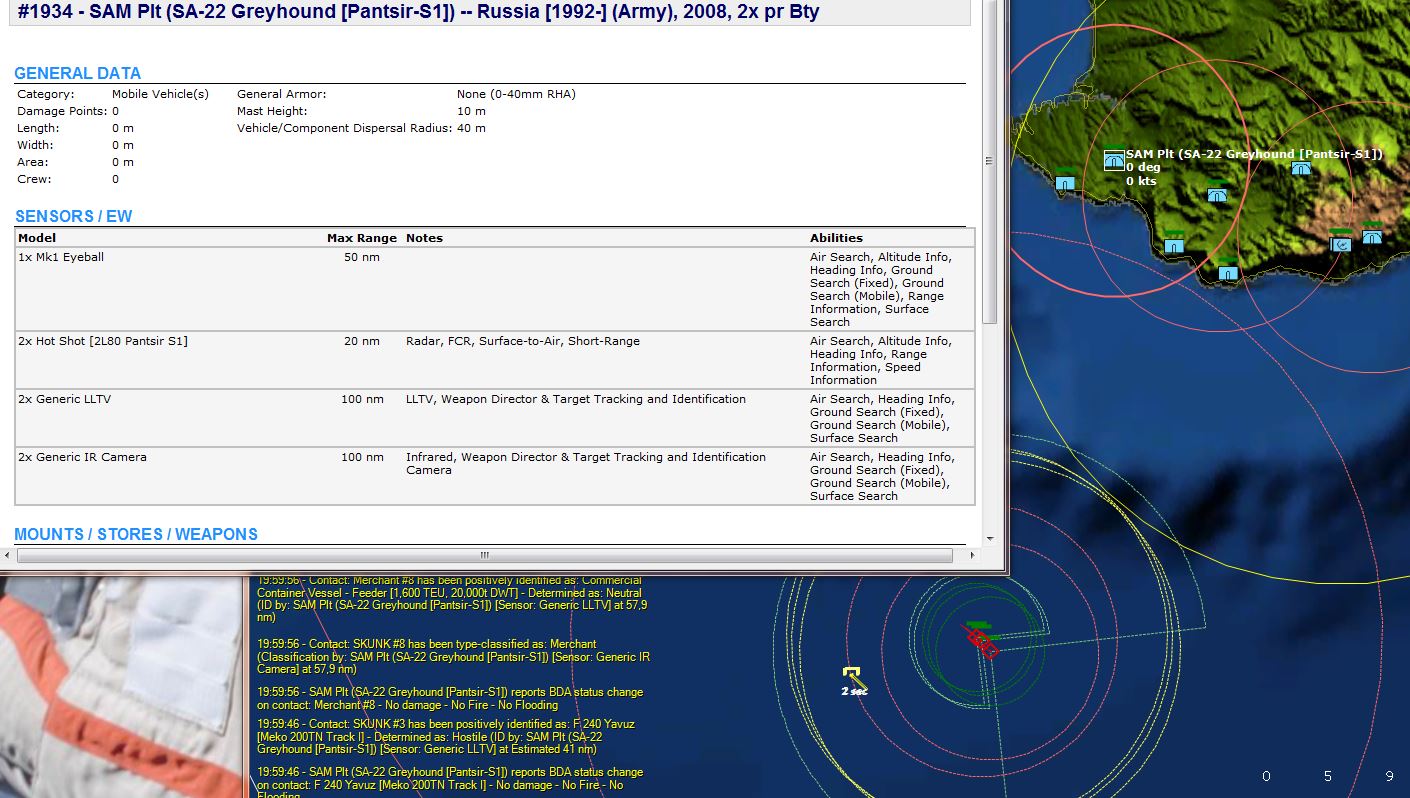This screenshot has width=1410, height=798.
Task: Click the 50 nm max range value
Action: coord(364,257)
